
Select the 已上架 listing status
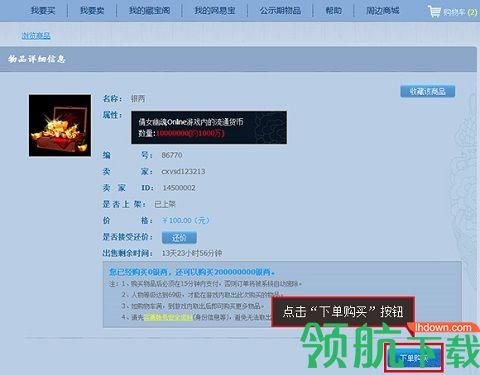coord(165,204)
